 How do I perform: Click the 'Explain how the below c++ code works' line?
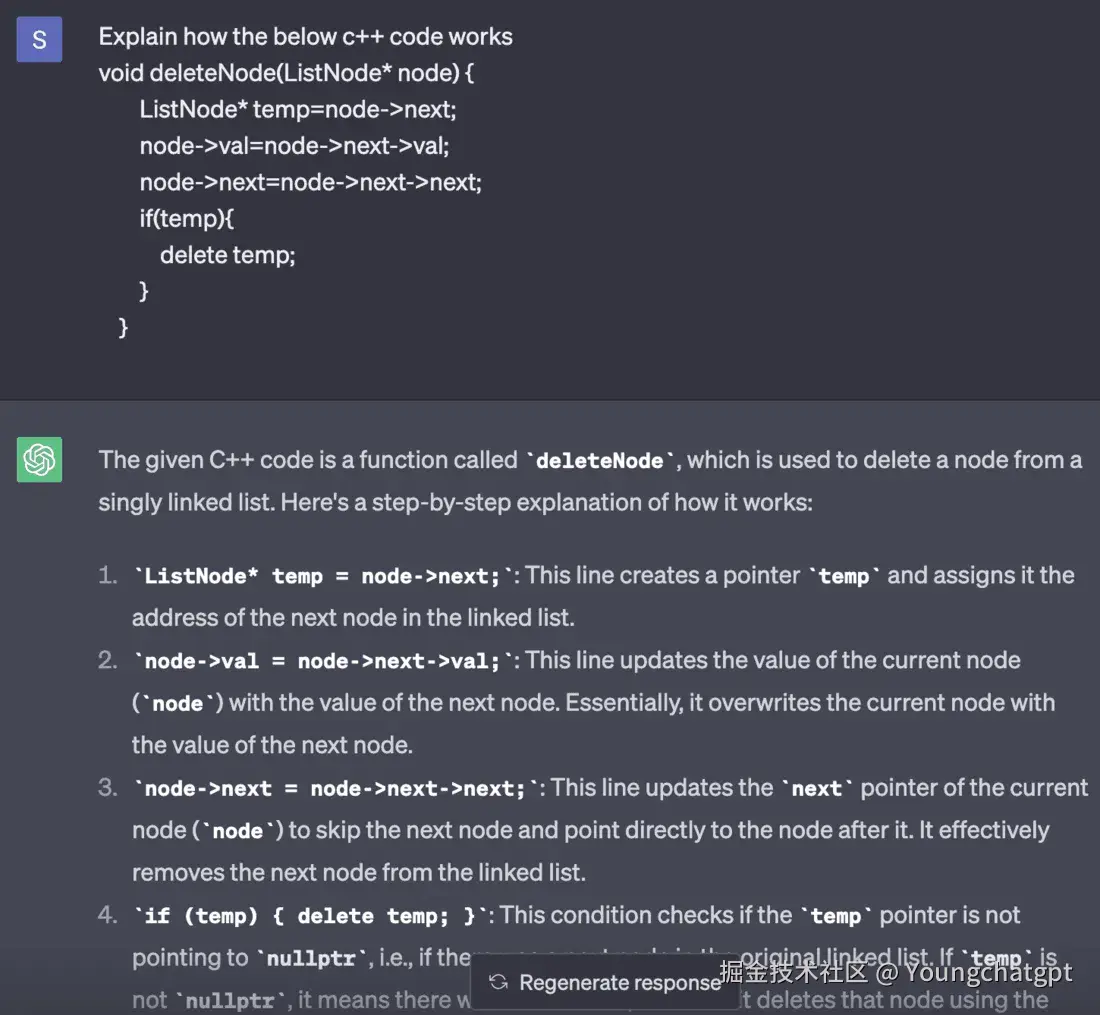coord(305,37)
